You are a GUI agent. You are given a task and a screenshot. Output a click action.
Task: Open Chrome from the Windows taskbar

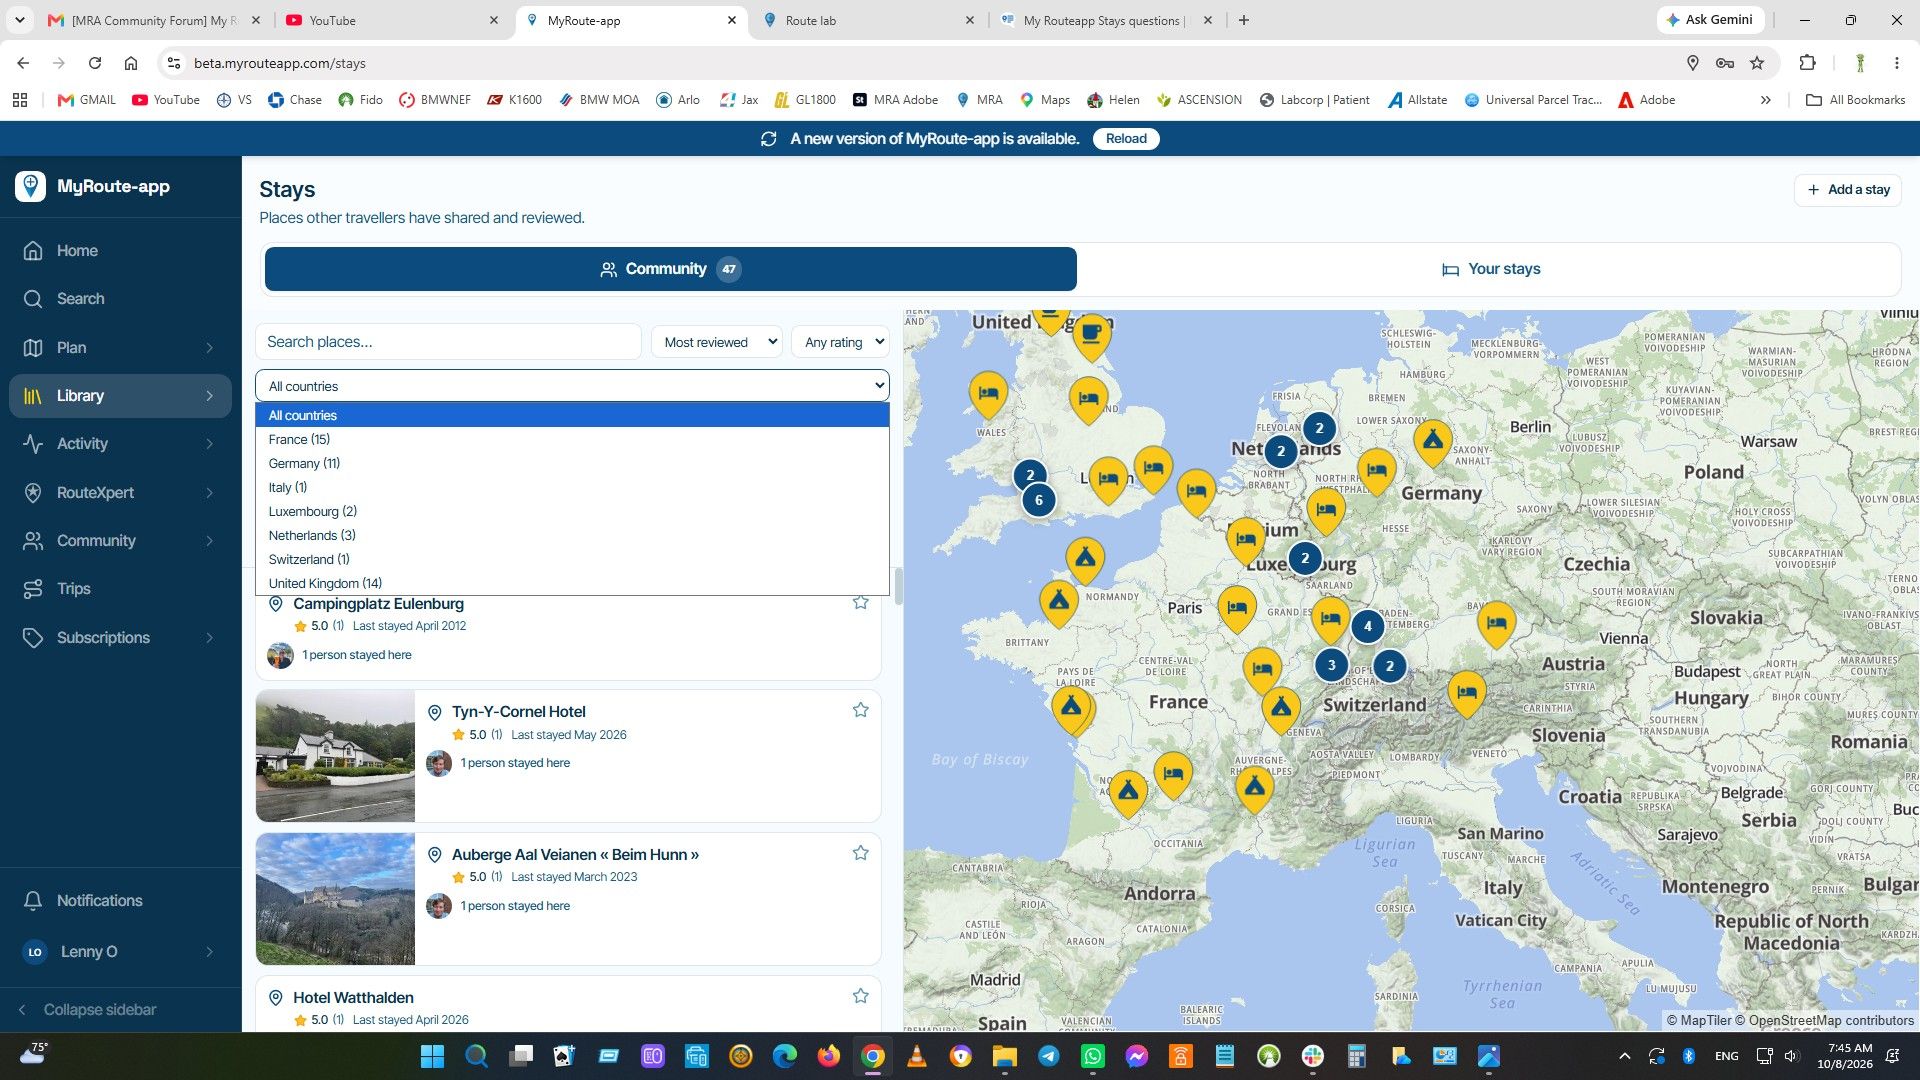873,1056
